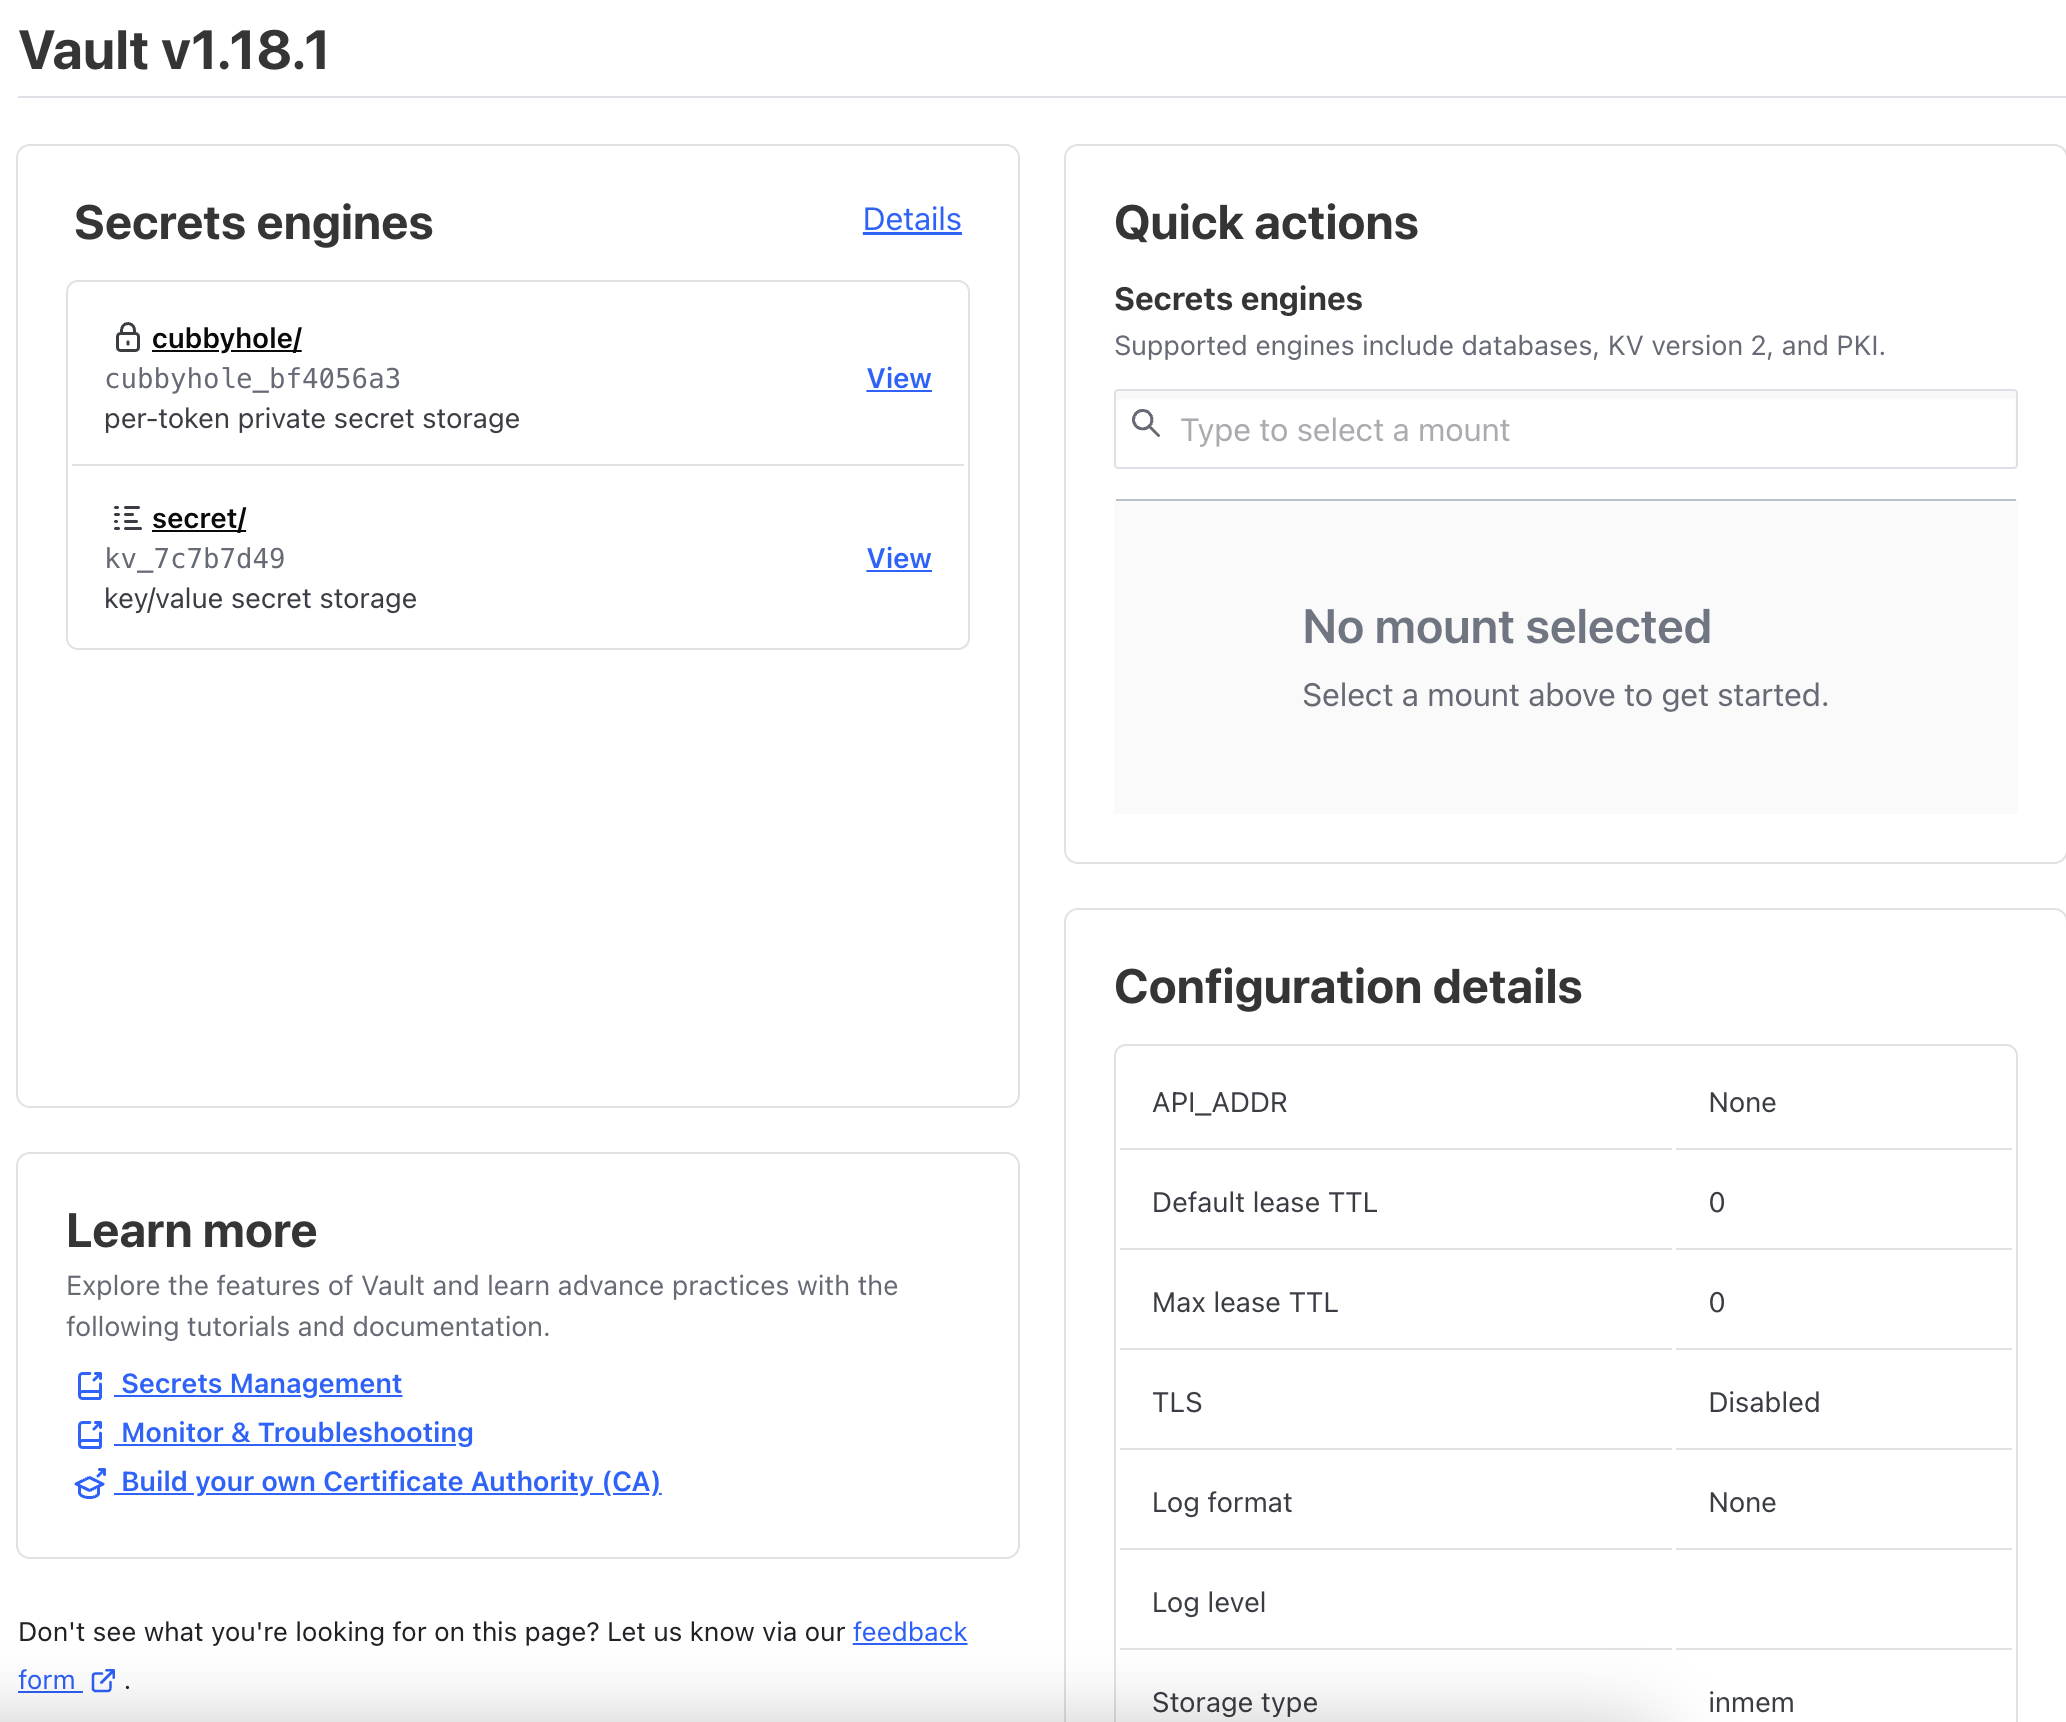
Task: View the secret/ kv engine
Action: coord(898,559)
